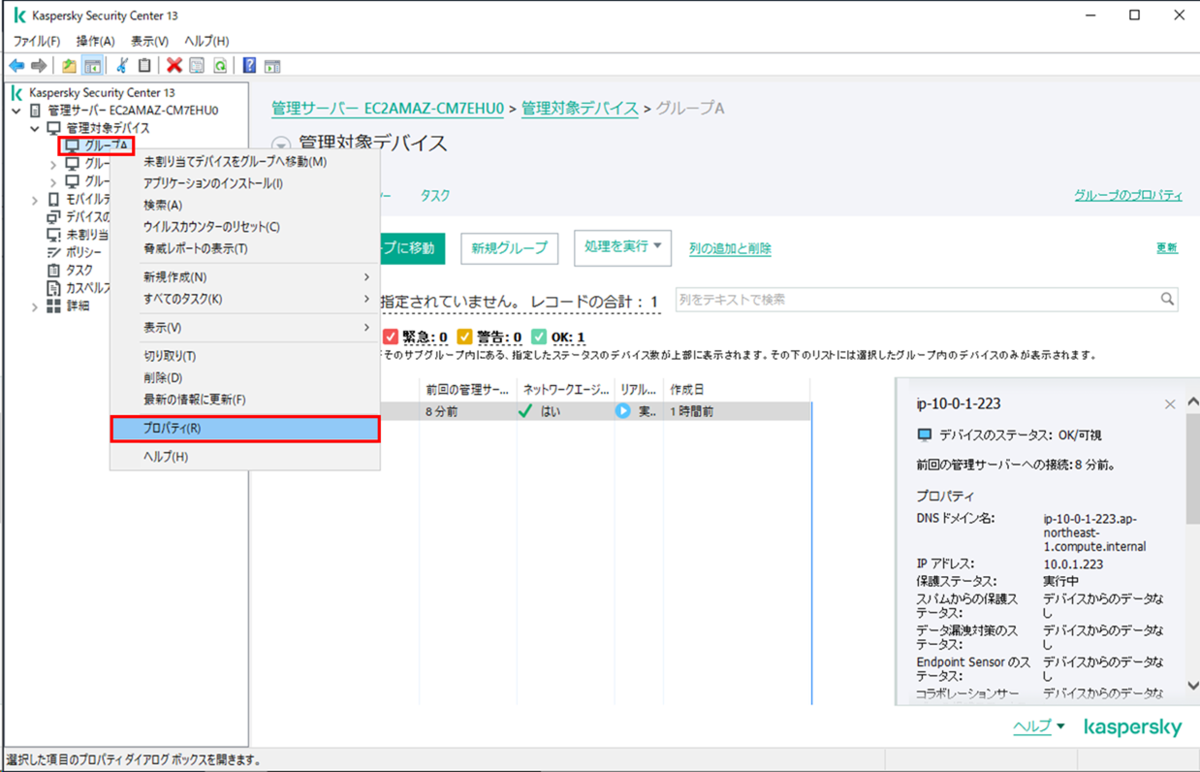1200x772 pixels.
Task: Choose アプリケーションのインストール(I)
Action: click(245, 184)
